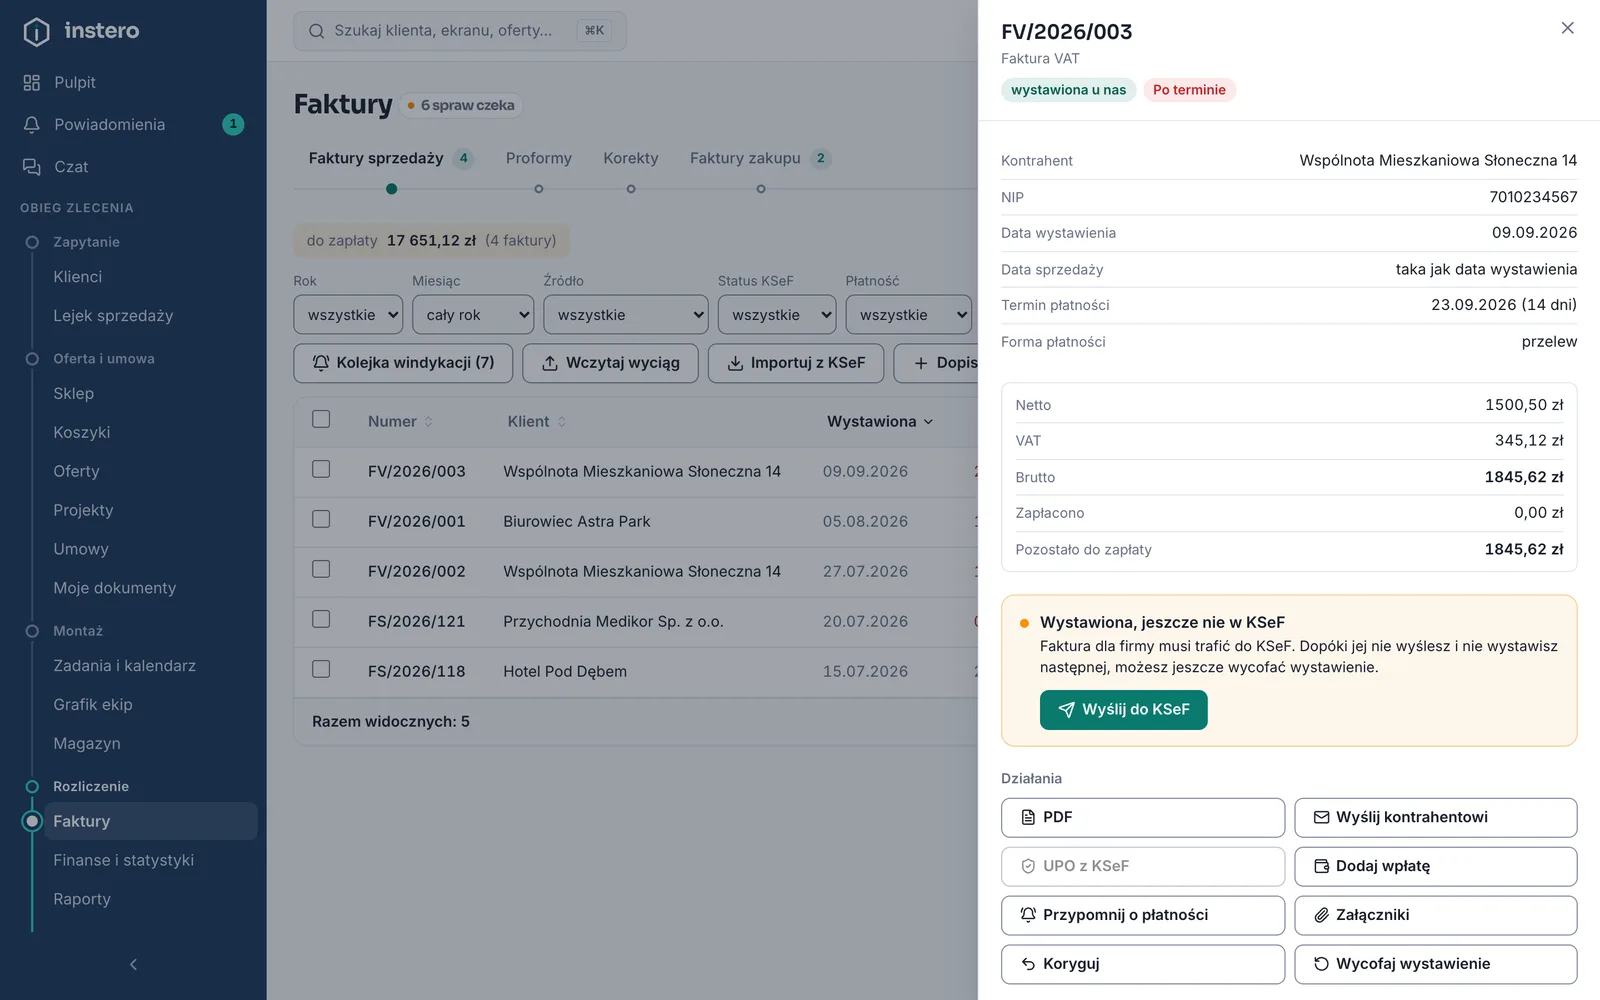The height and width of the screenshot is (1000, 1600).
Task: Tick the checkbox for FV/2026/003
Action: pyautogui.click(x=321, y=470)
